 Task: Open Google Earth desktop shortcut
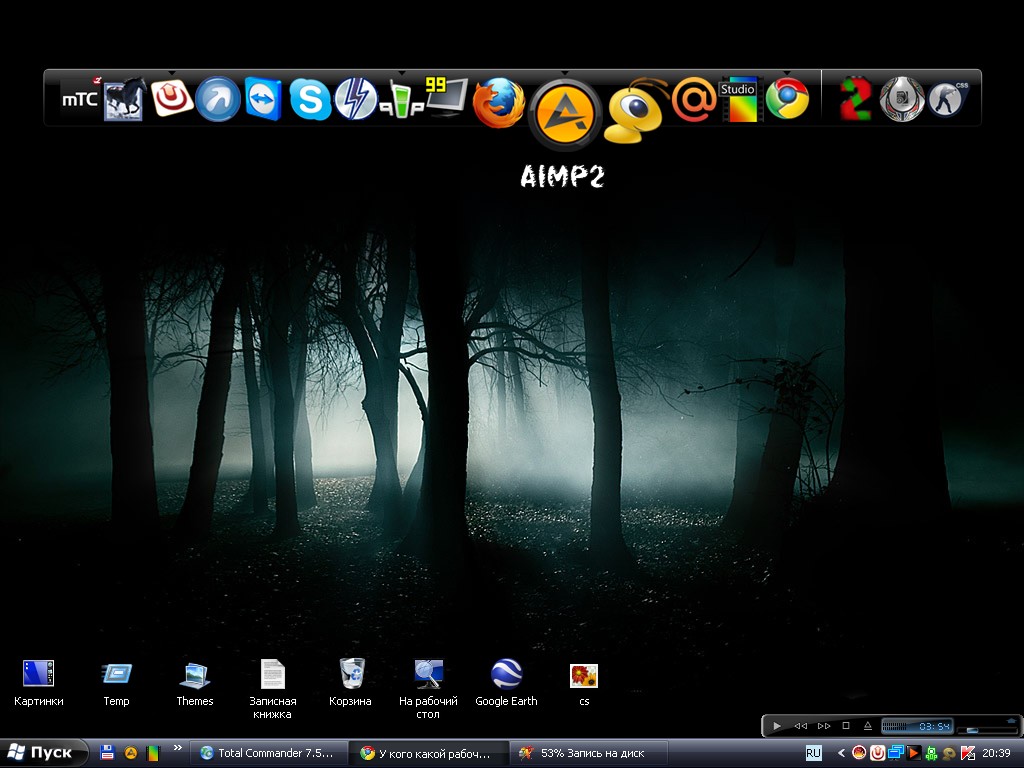(x=506, y=675)
